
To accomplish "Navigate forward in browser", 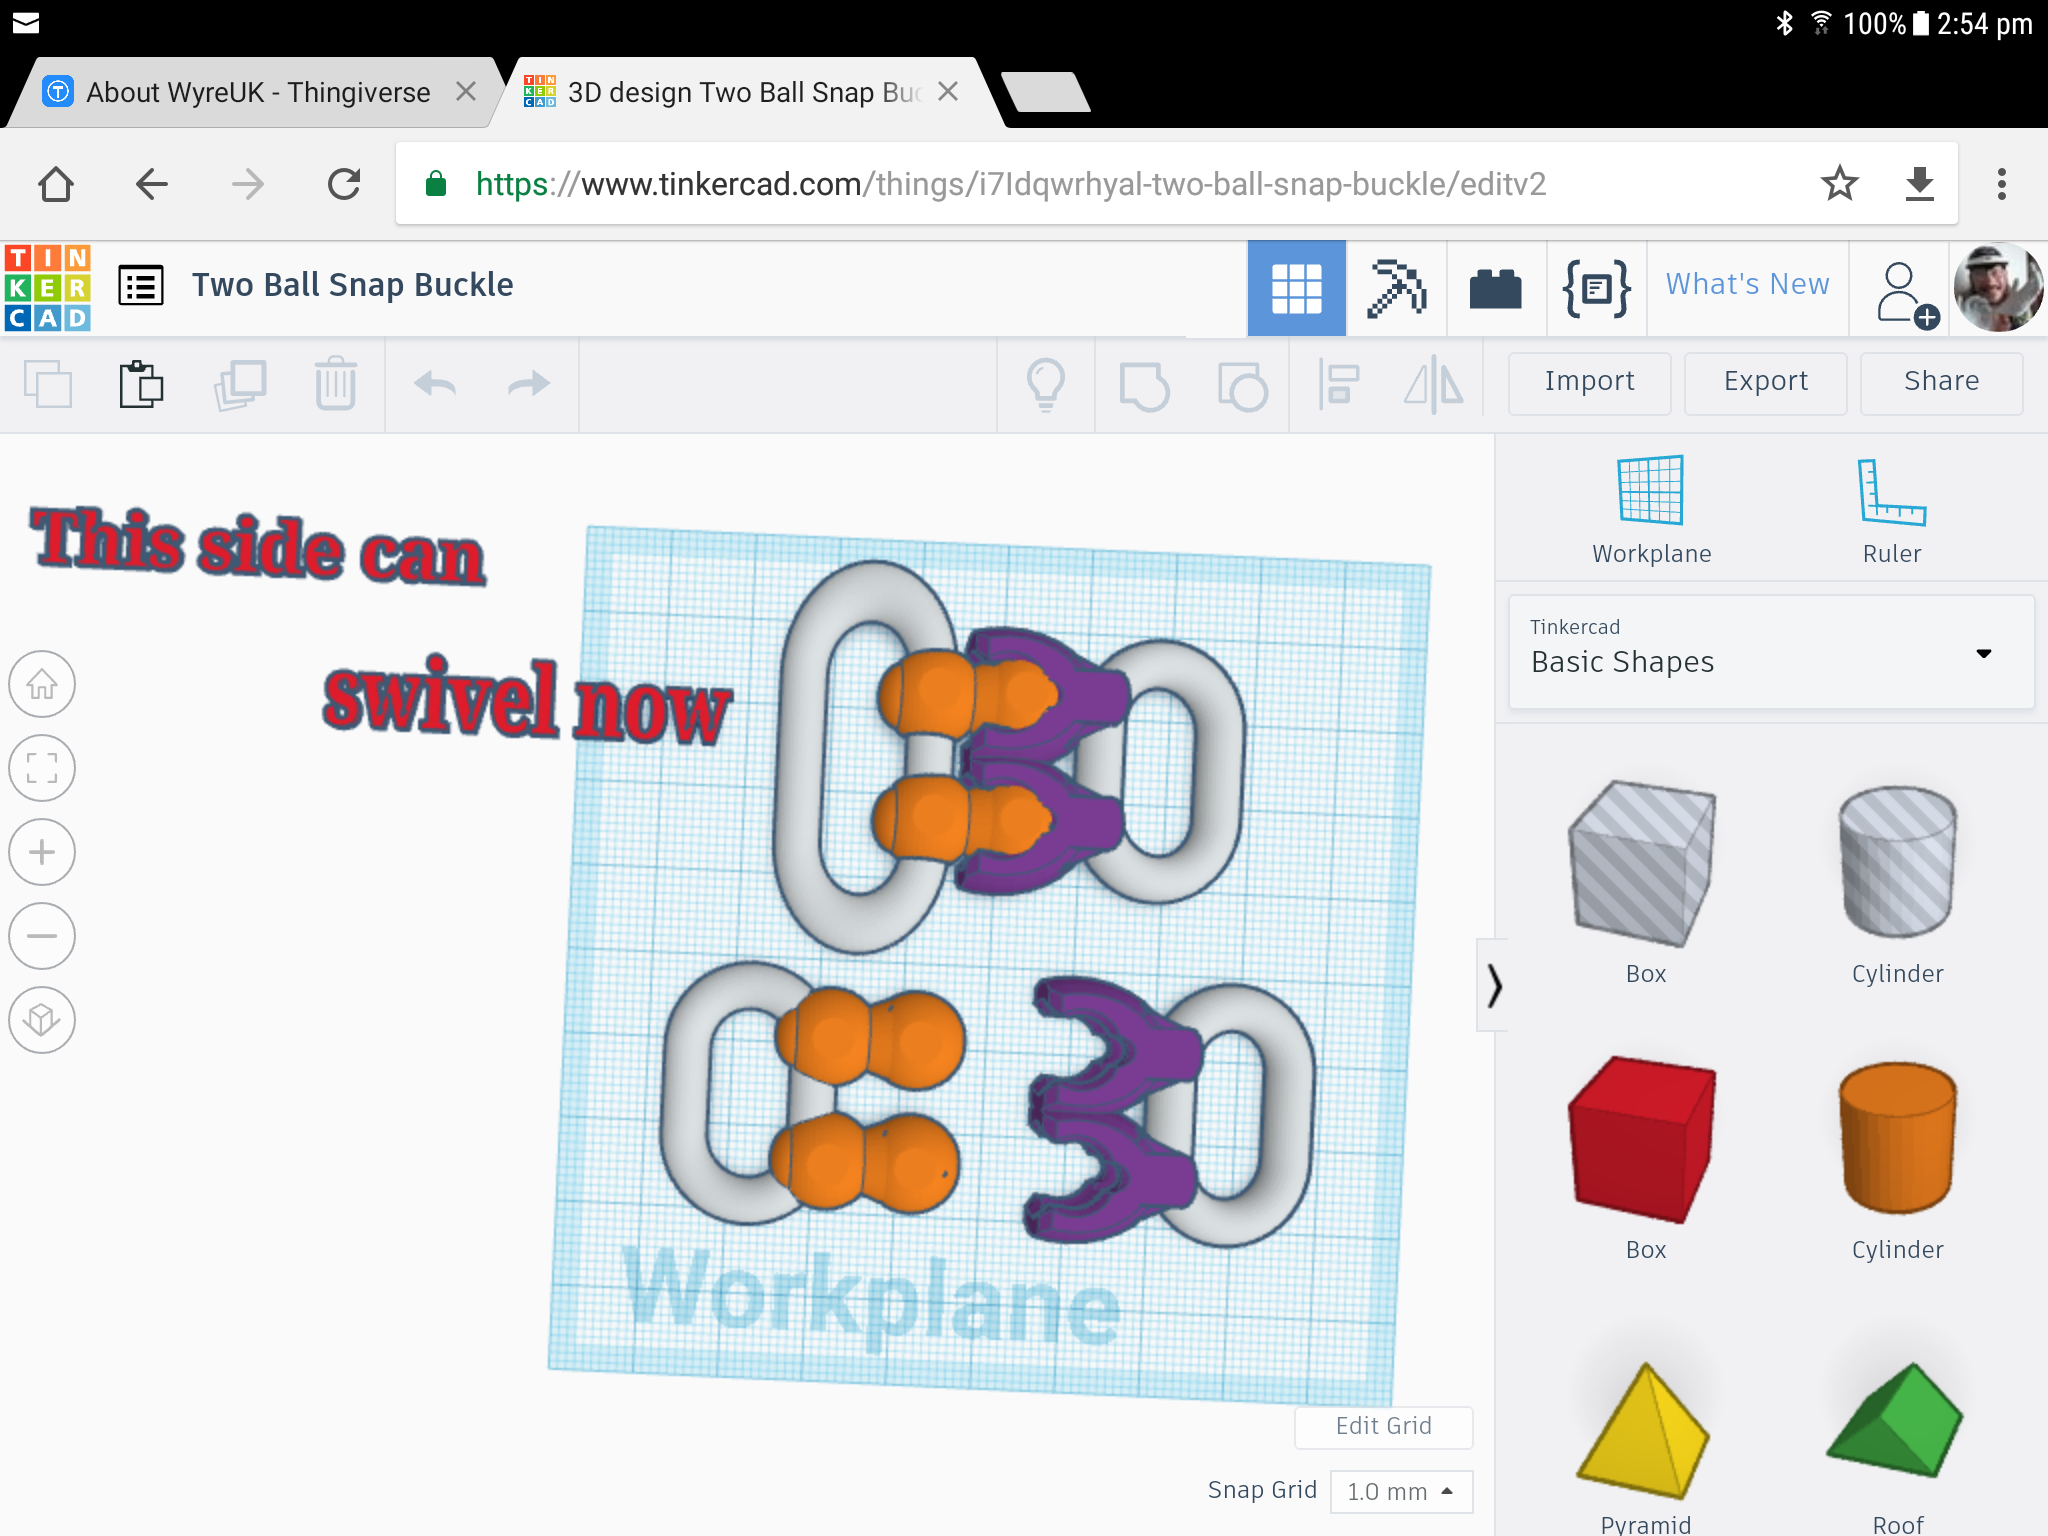I will 247,184.
